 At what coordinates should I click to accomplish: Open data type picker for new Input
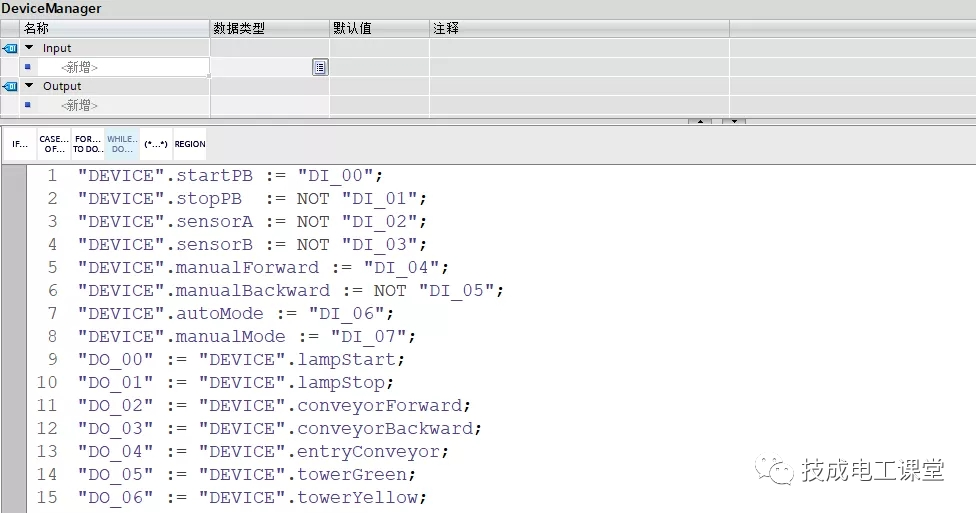pos(320,67)
